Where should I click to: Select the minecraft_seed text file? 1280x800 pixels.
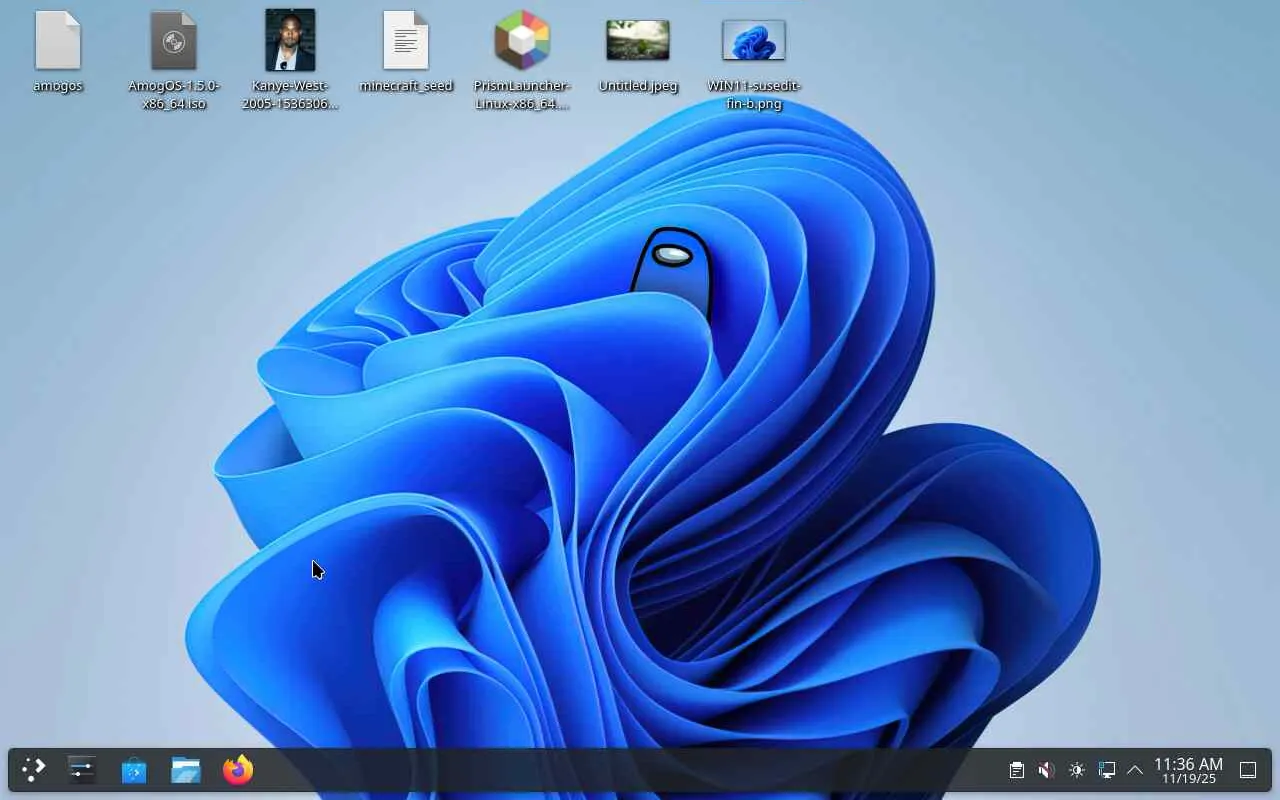click(x=406, y=41)
